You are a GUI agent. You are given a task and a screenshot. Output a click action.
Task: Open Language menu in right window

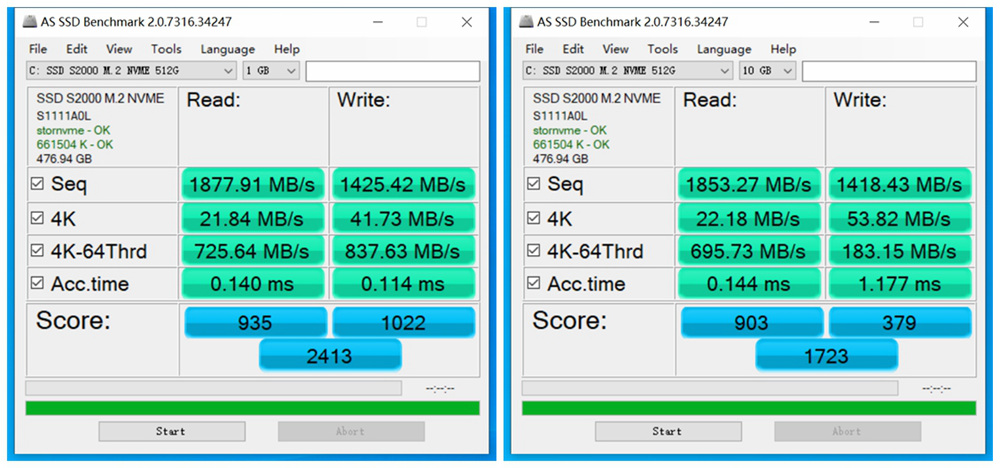coord(724,49)
